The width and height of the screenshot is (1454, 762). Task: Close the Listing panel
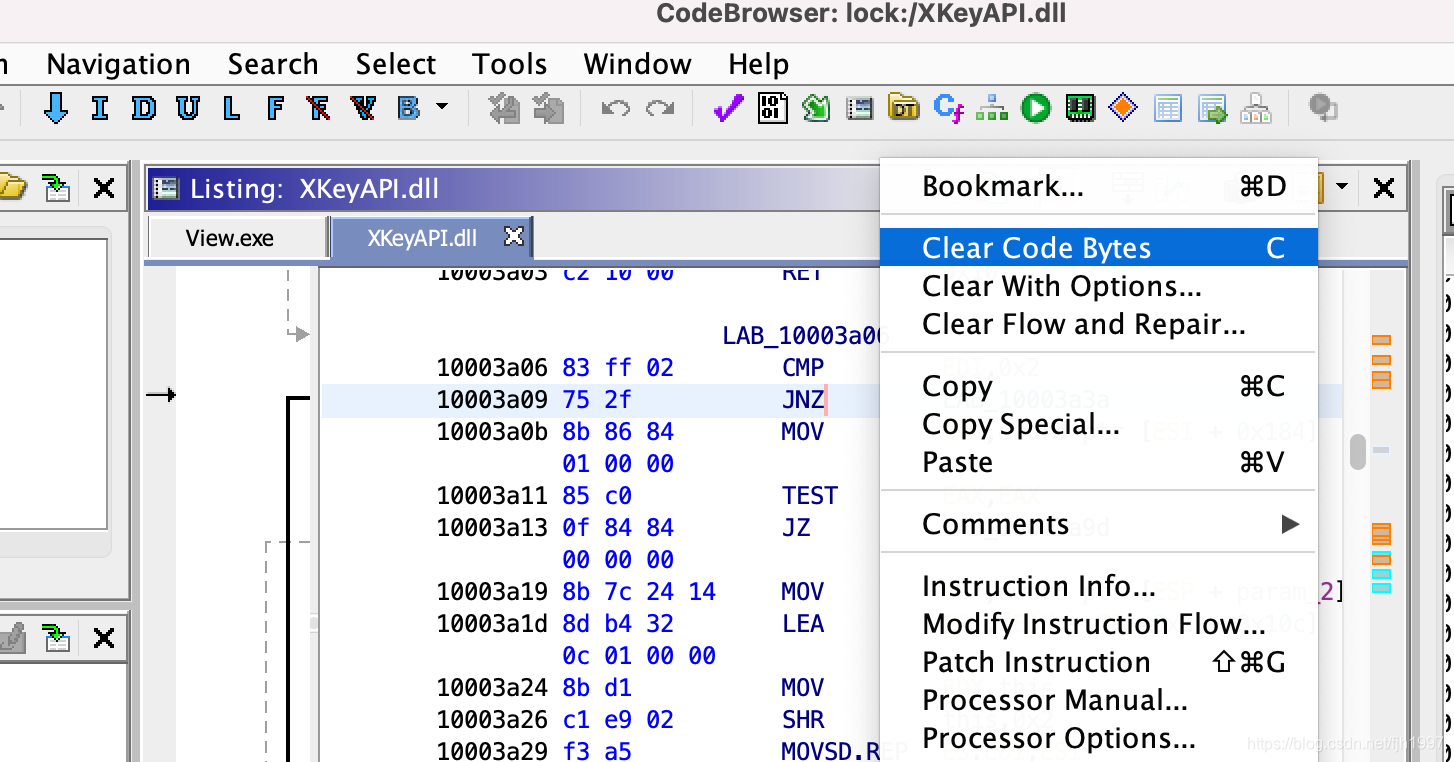pyautogui.click(x=1383, y=188)
